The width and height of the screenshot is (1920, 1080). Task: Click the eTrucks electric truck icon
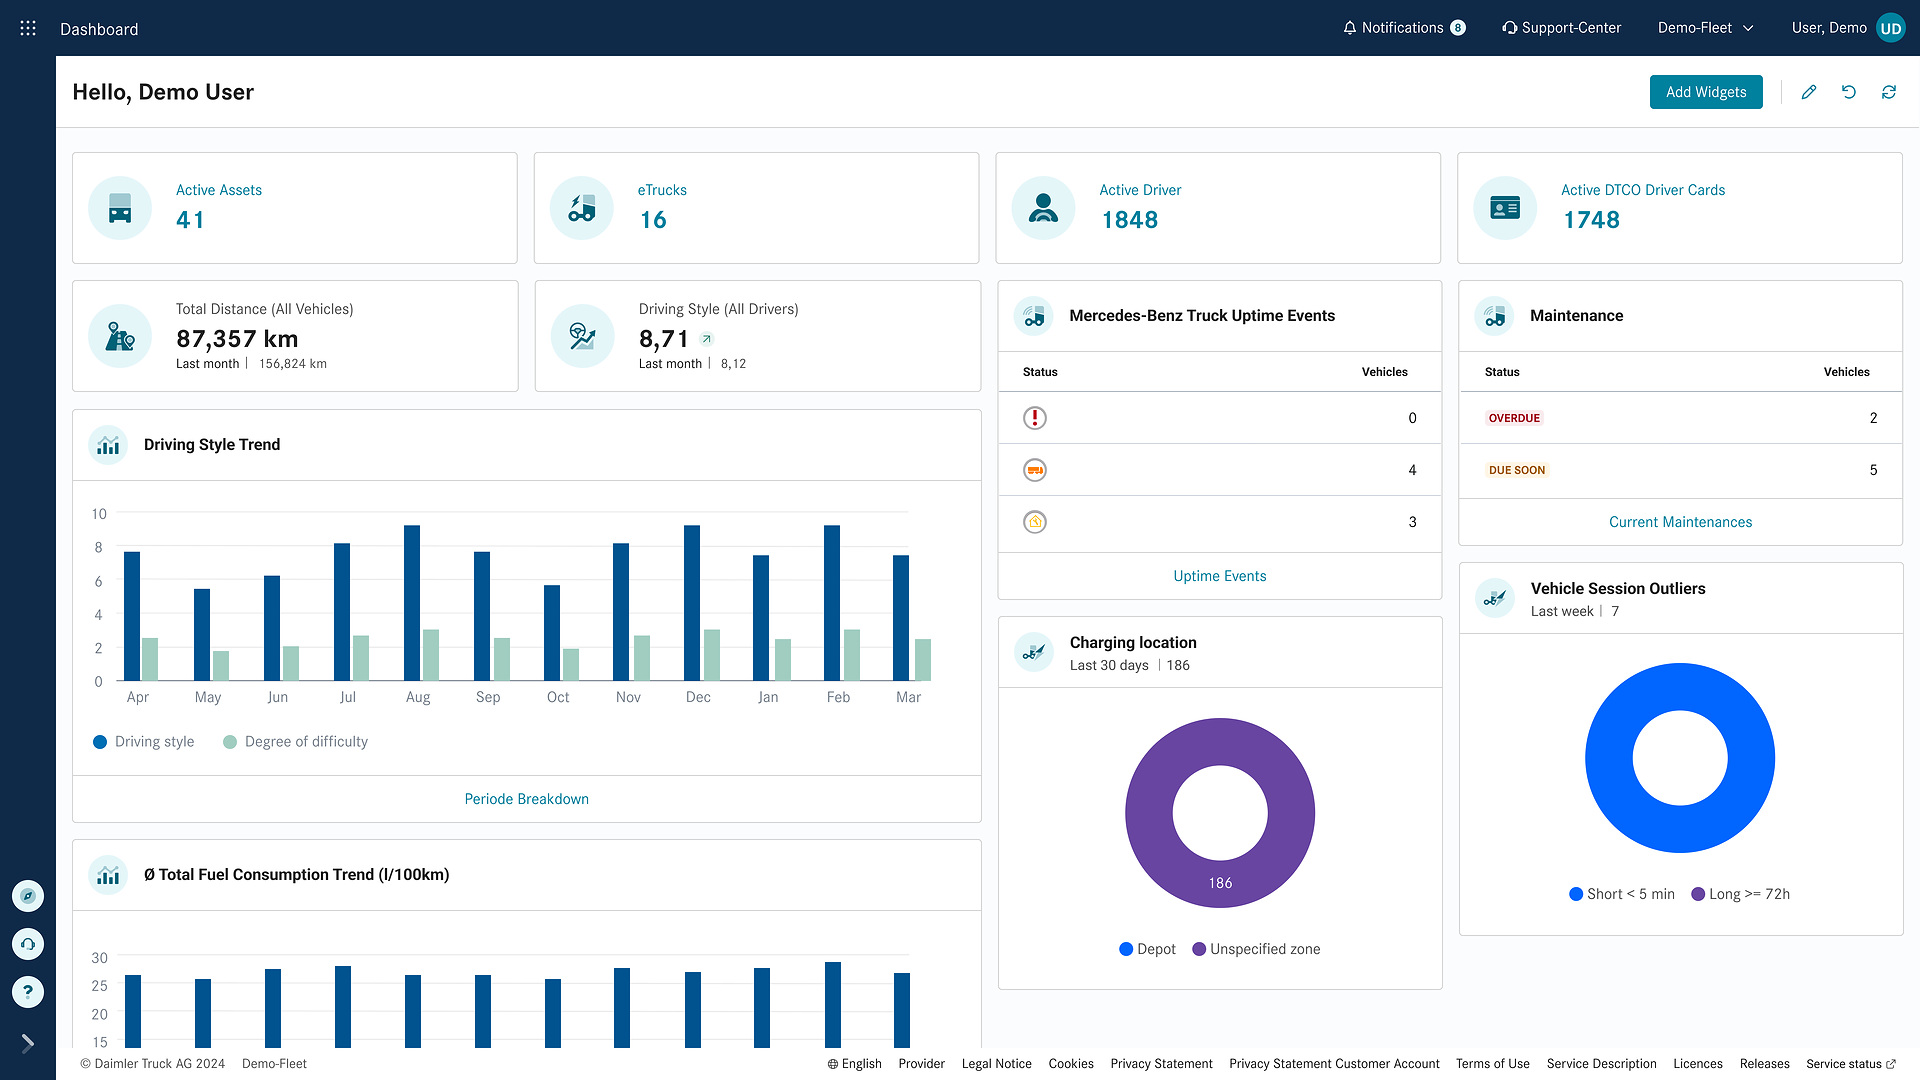[582, 208]
